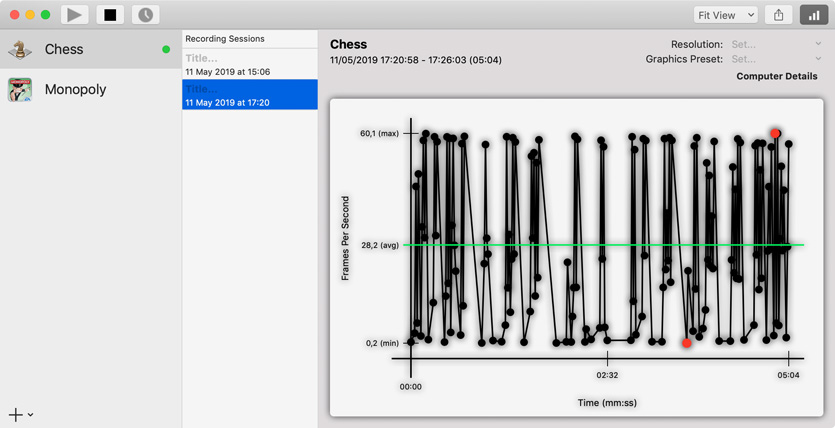
Task: Select session 11 May 2019 at 17:20
Action: (x=249, y=95)
